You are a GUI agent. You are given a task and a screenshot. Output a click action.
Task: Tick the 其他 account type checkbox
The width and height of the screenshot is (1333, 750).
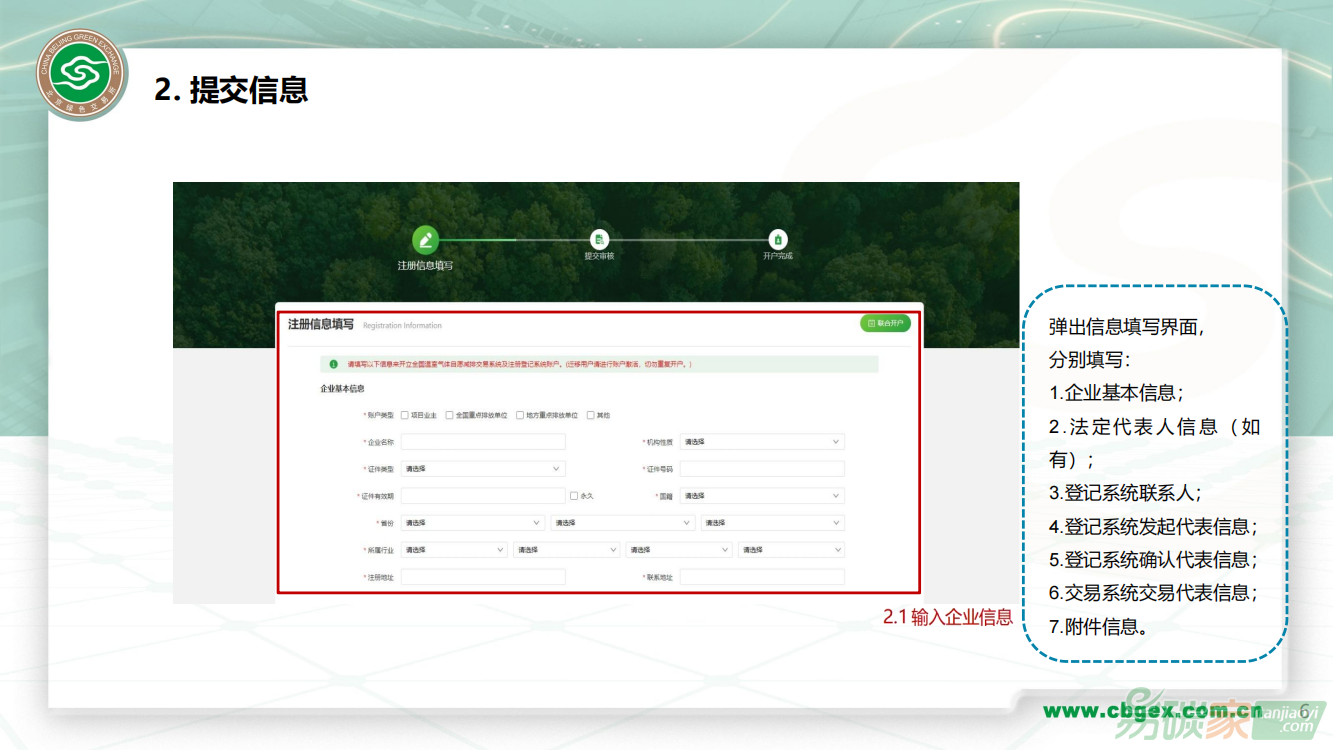tap(591, 415)
